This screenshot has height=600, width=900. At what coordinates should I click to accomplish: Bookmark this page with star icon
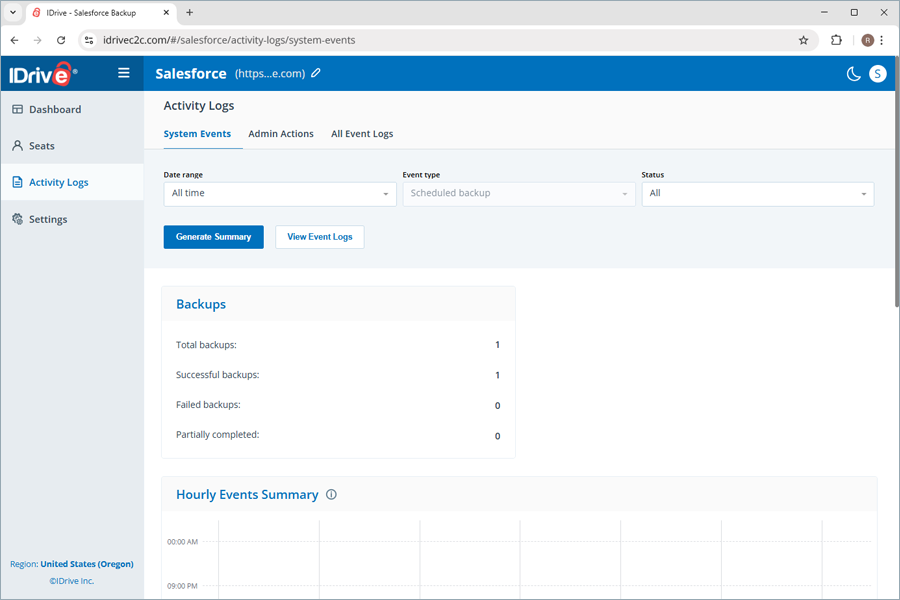click(803, 40)
